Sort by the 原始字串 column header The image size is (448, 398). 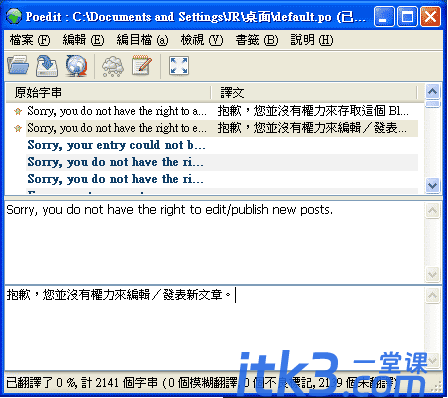[x=109, y=93]
